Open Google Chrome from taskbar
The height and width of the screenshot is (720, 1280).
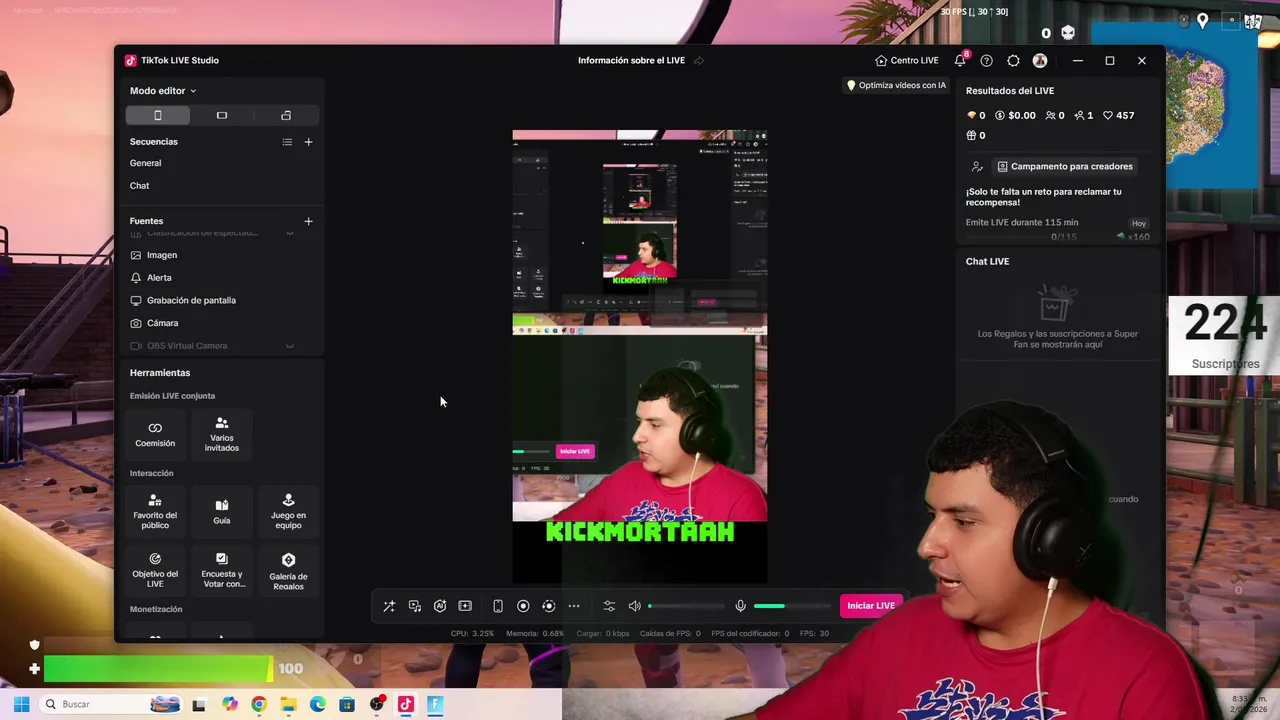click(x=259, y=705)
